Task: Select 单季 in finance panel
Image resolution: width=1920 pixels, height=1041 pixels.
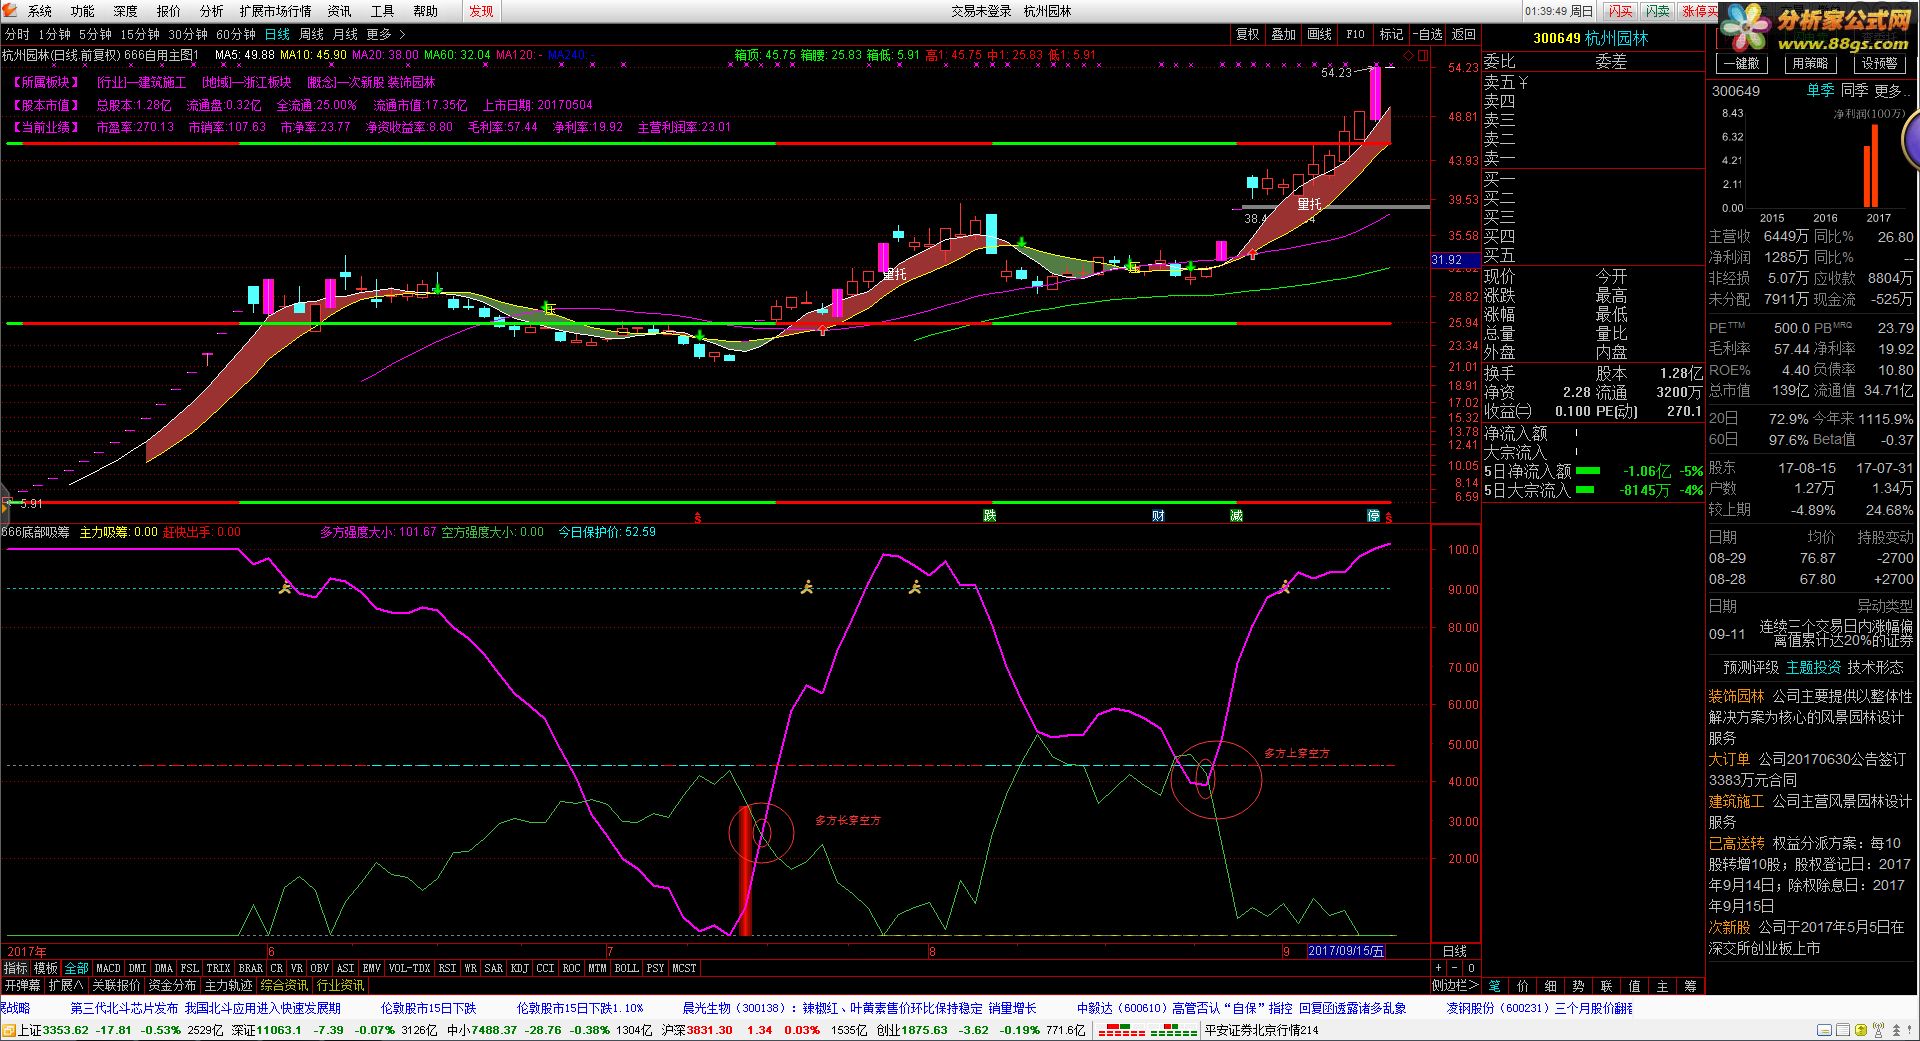Action: point(1820,90)
